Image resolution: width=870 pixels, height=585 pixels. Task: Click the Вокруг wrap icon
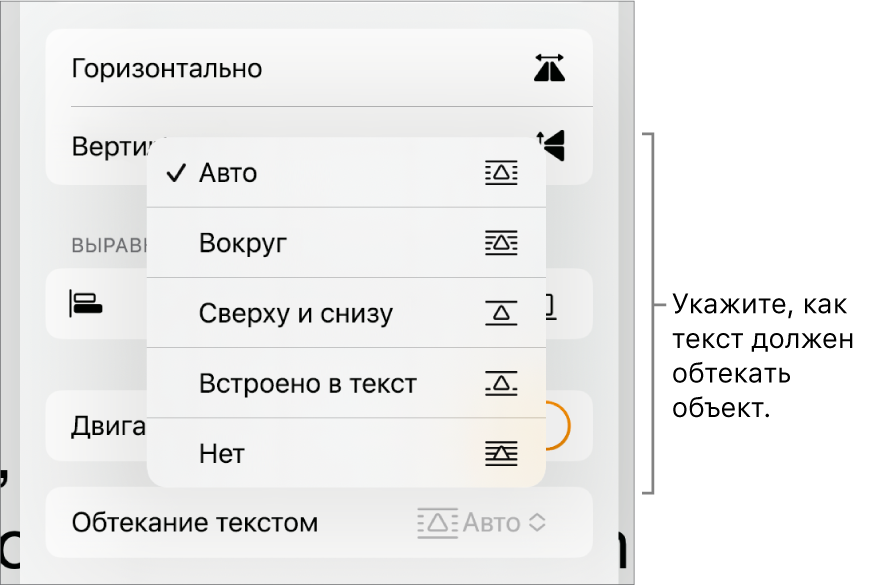[501, 243]
